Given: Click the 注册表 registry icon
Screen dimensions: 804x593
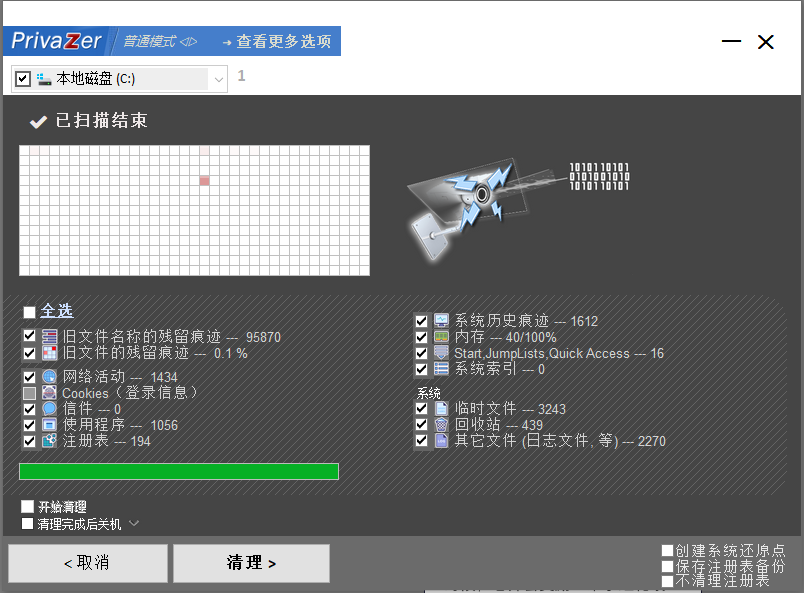Looking at the screenshot, I should click(x=48, y=440).
